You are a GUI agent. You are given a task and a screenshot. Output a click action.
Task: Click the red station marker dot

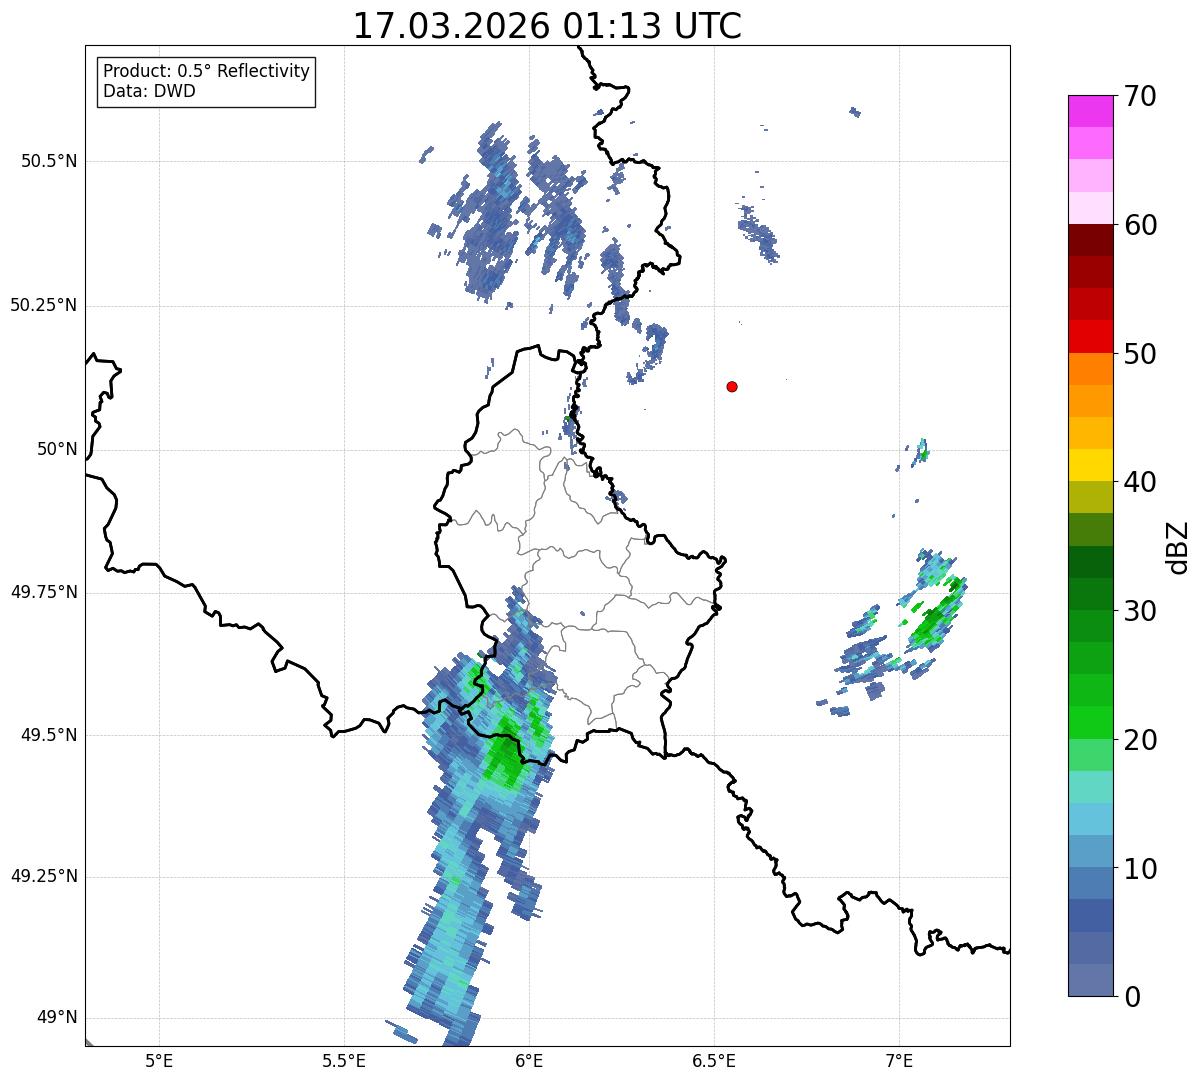(732, 386)
